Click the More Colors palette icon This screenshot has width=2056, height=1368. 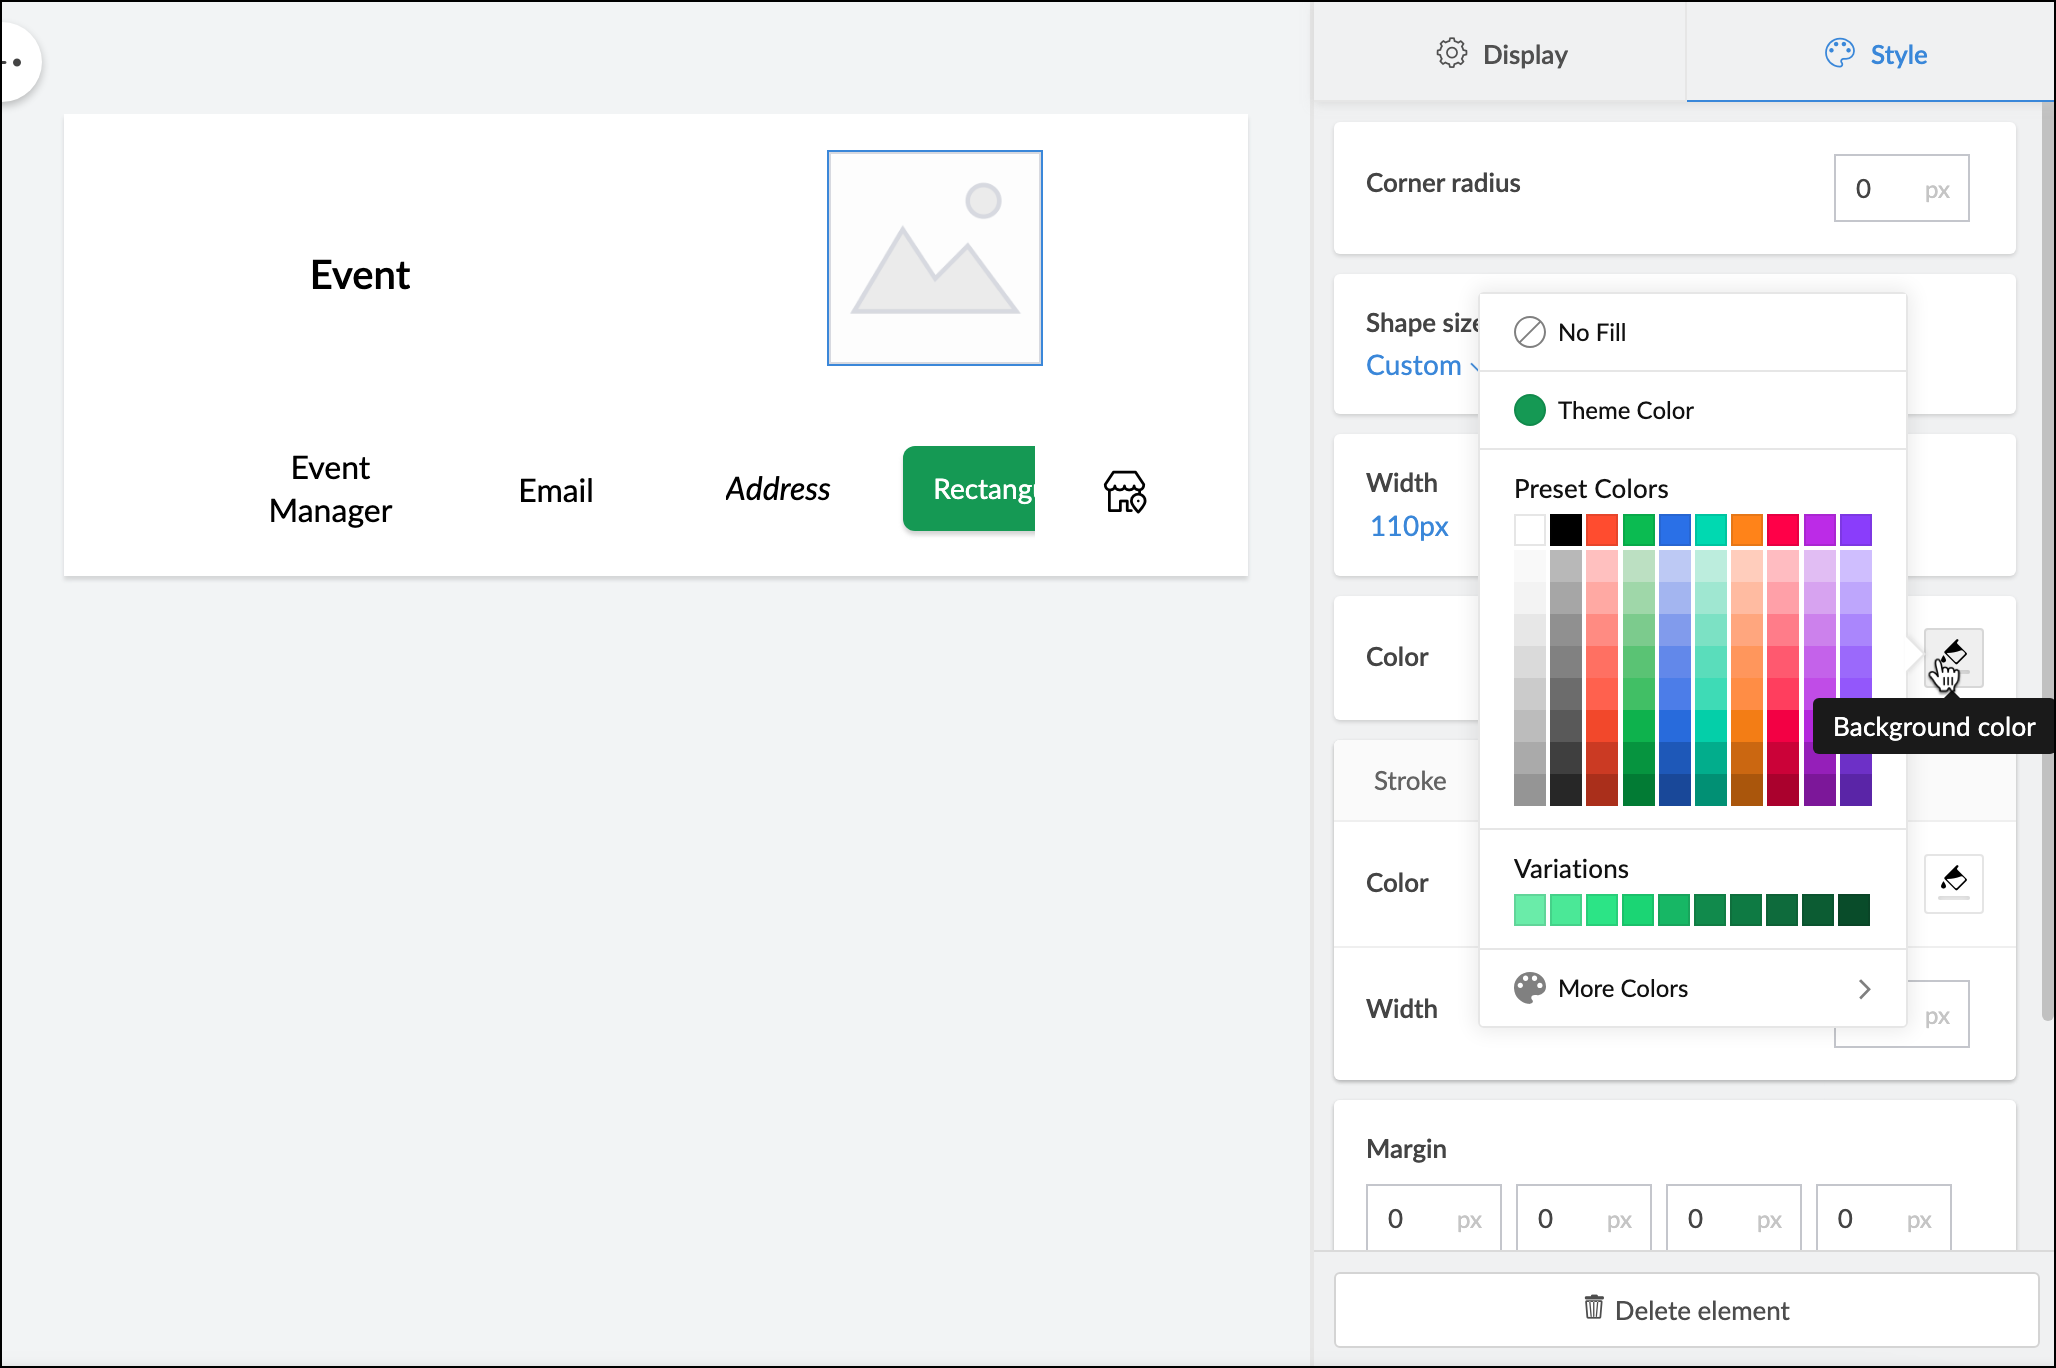(x=1529, y=988)
